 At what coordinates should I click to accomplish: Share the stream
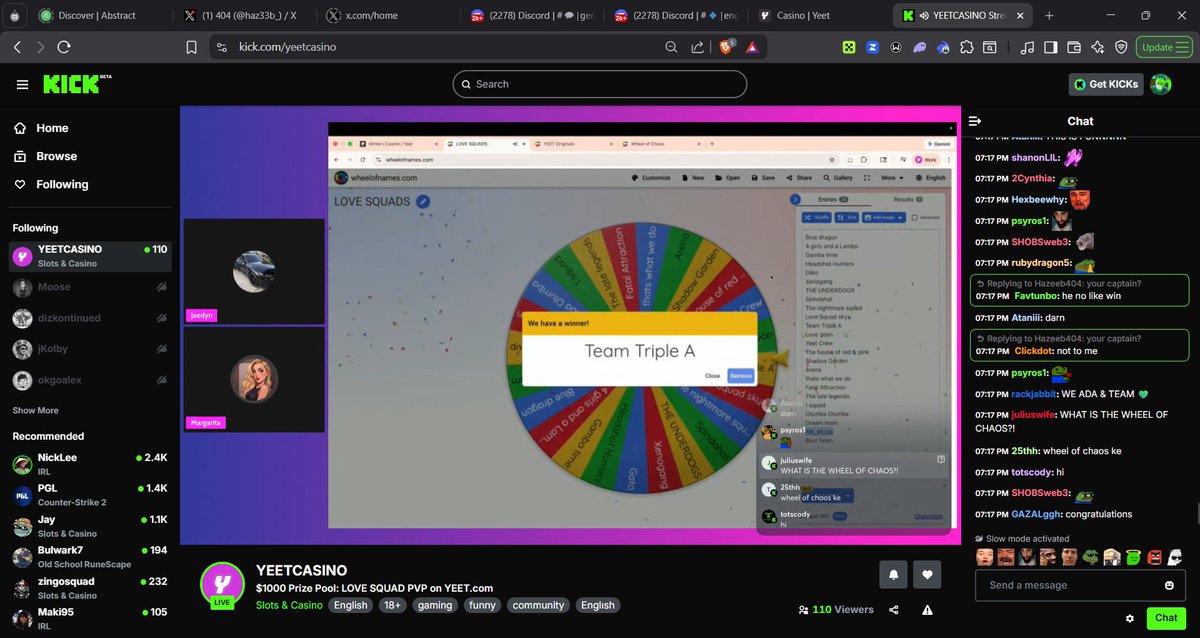click(x=894, y=610)
